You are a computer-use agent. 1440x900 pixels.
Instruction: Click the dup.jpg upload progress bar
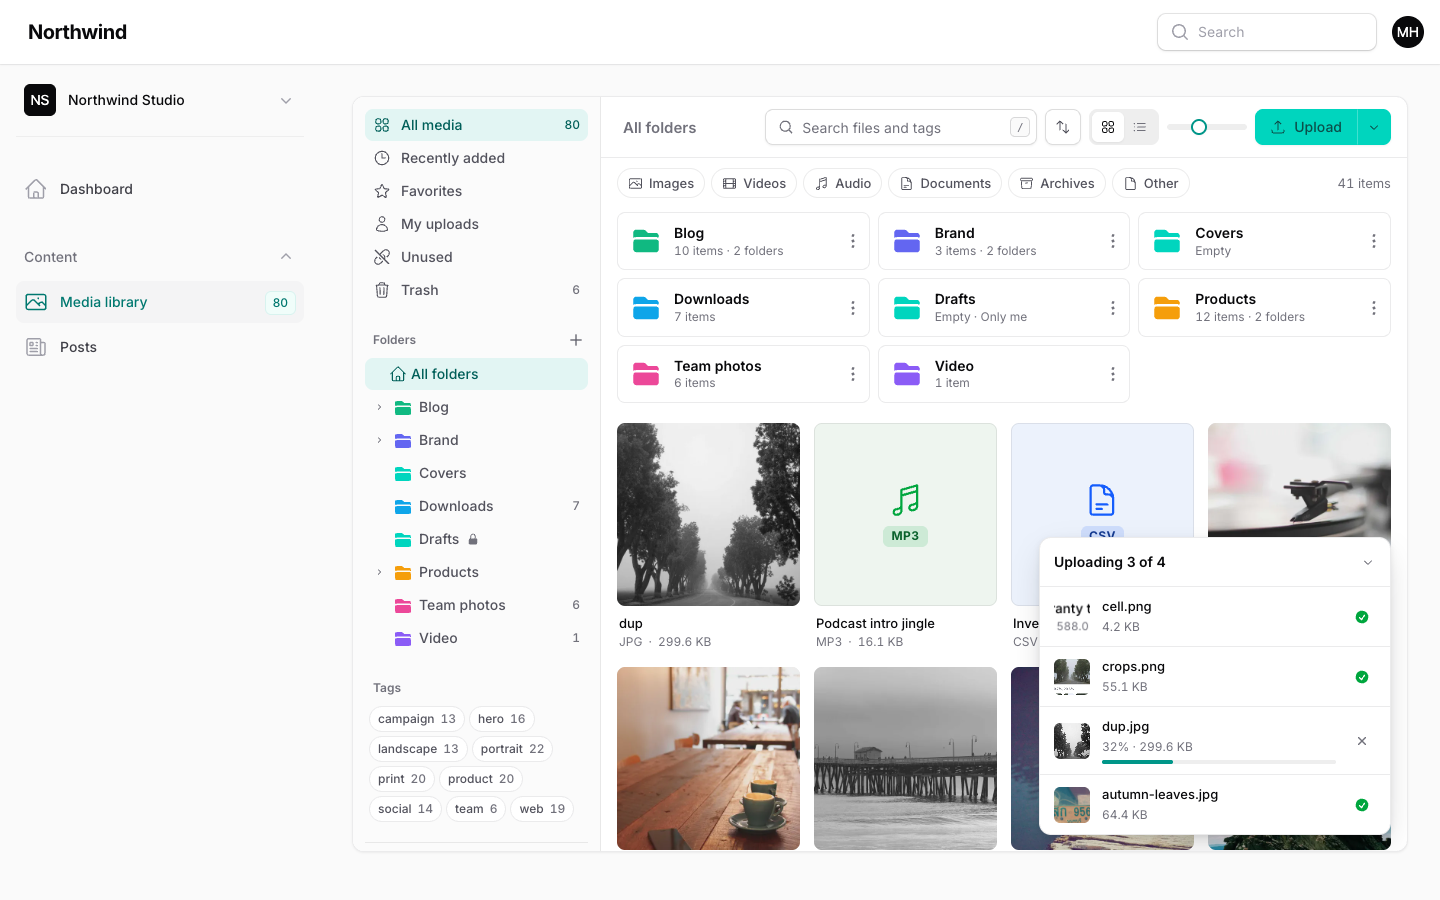(x=1219, y=762)
